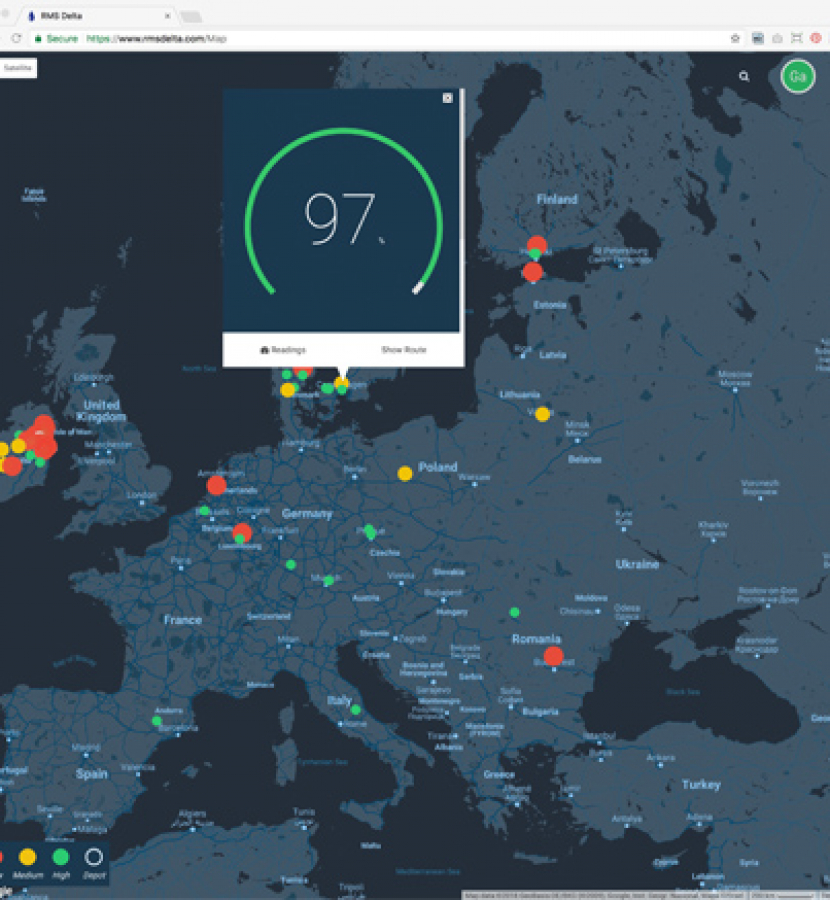Click the France map label
The image size is (830, 900).
183,620
